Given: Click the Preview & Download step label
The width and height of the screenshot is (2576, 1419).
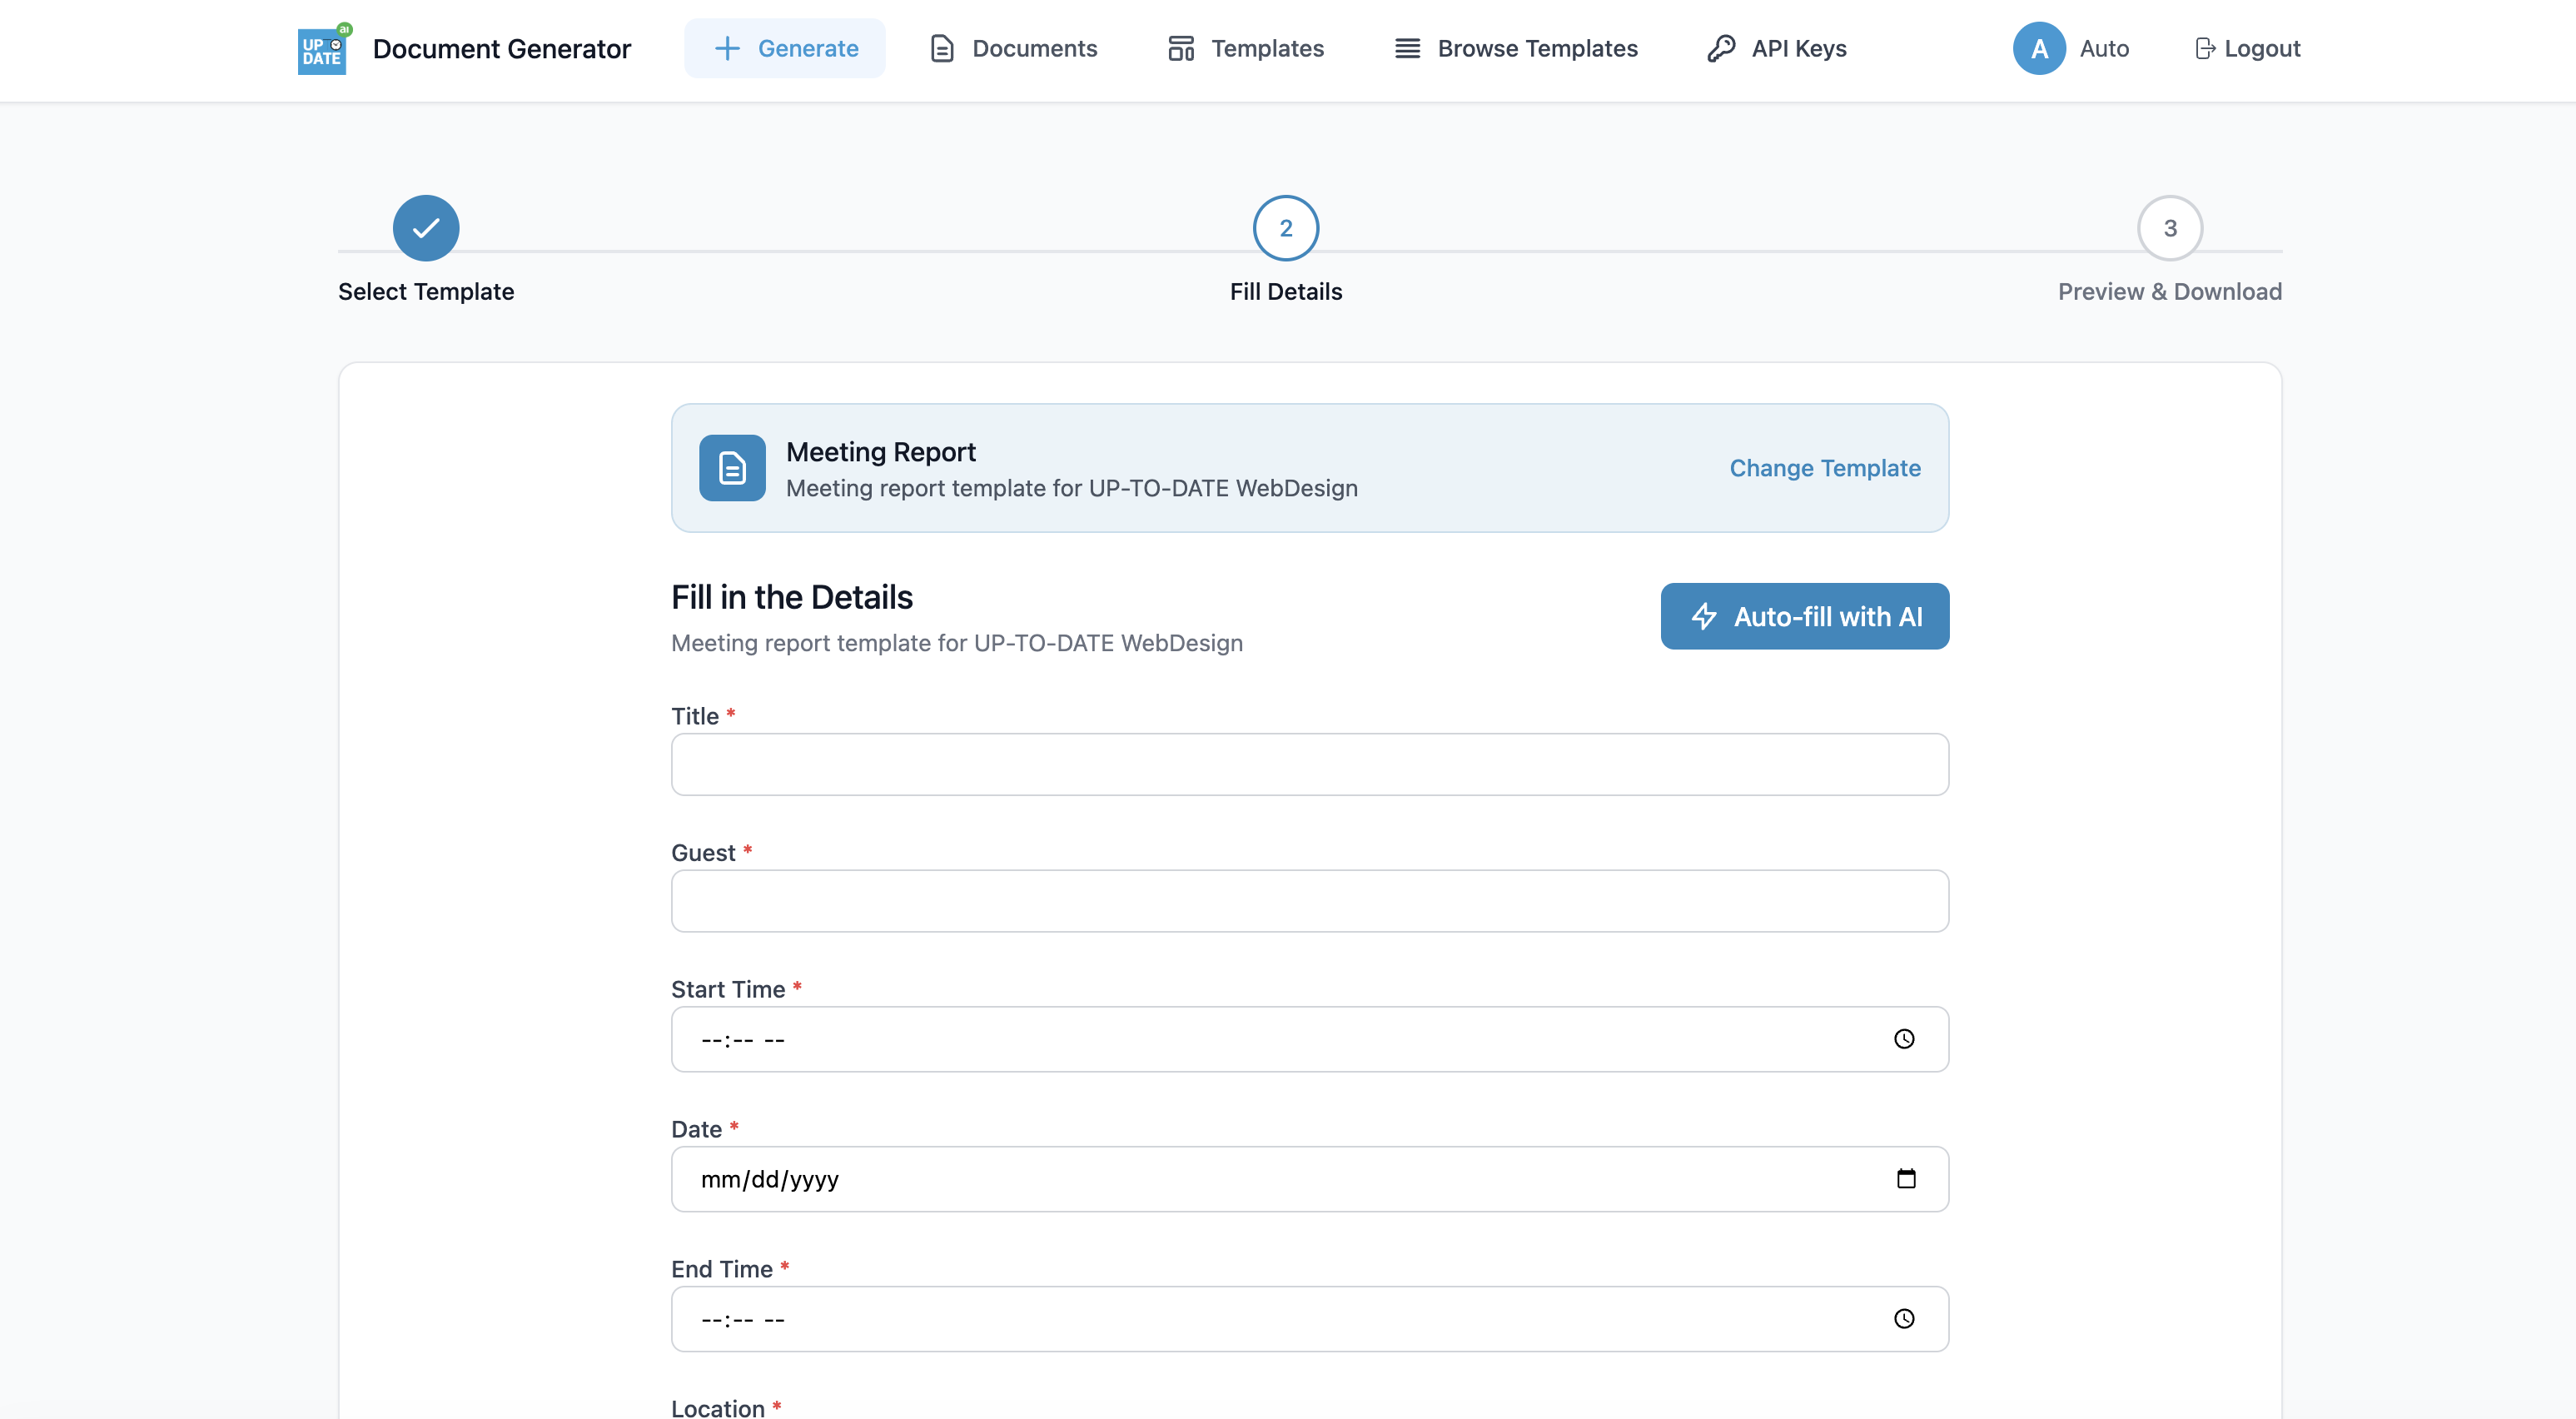Looking at the screenshot, I should [2170, 291].
